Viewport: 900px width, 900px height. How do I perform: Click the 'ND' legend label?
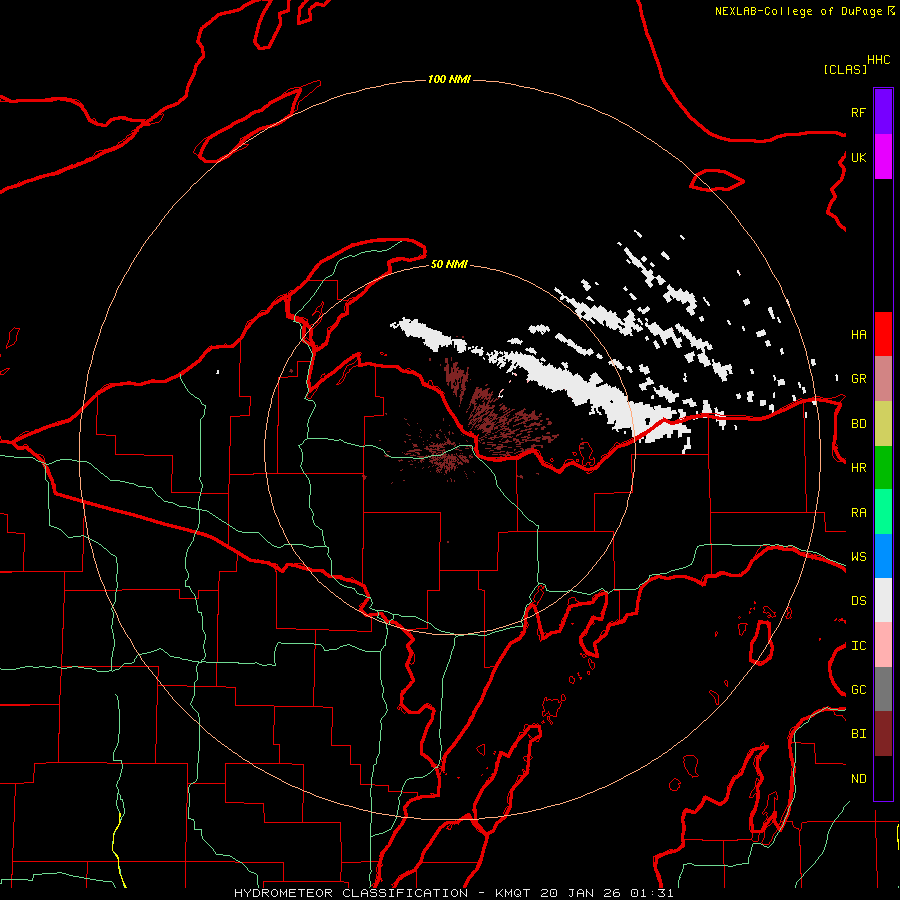click(x=858, y=779)
